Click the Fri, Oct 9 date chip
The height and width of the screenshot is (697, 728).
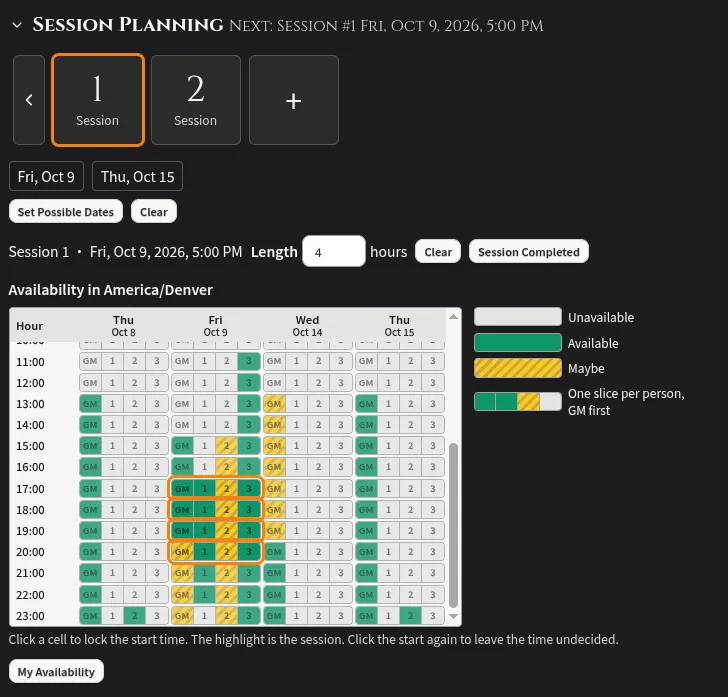46,176
